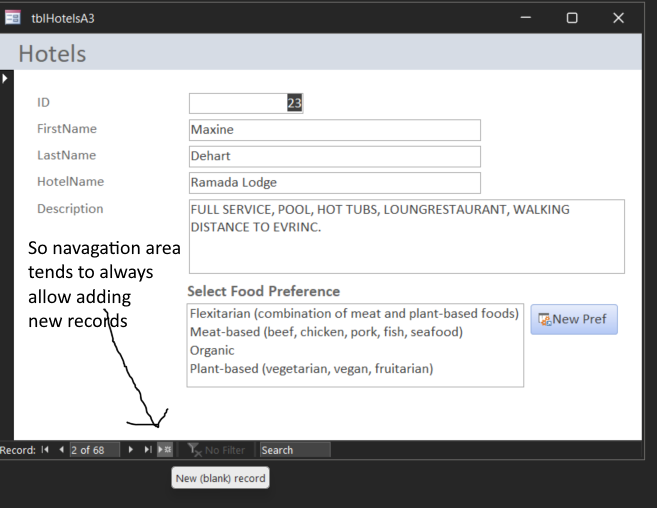
Task: Click the No Filter funnel indicator
Action: 216,450
